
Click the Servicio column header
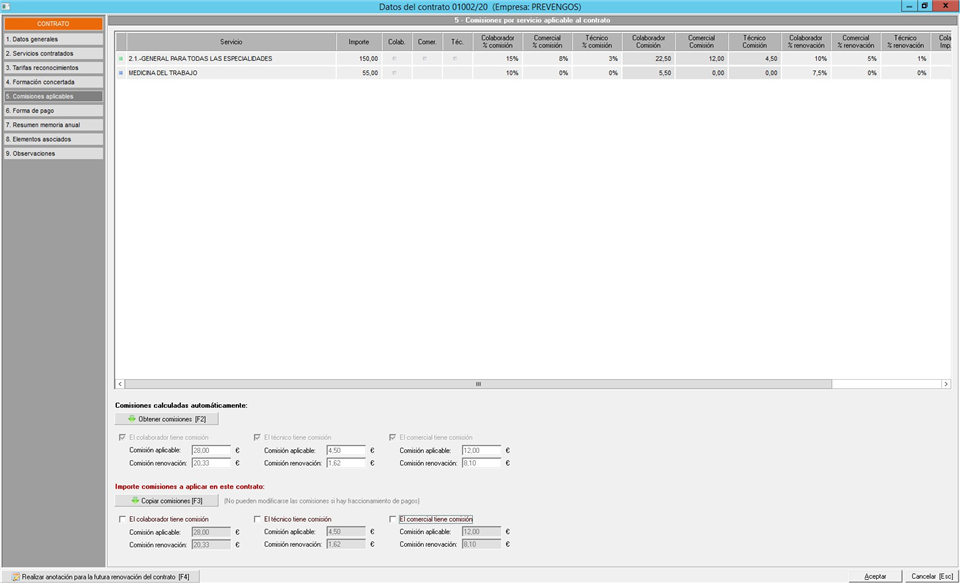231,42
